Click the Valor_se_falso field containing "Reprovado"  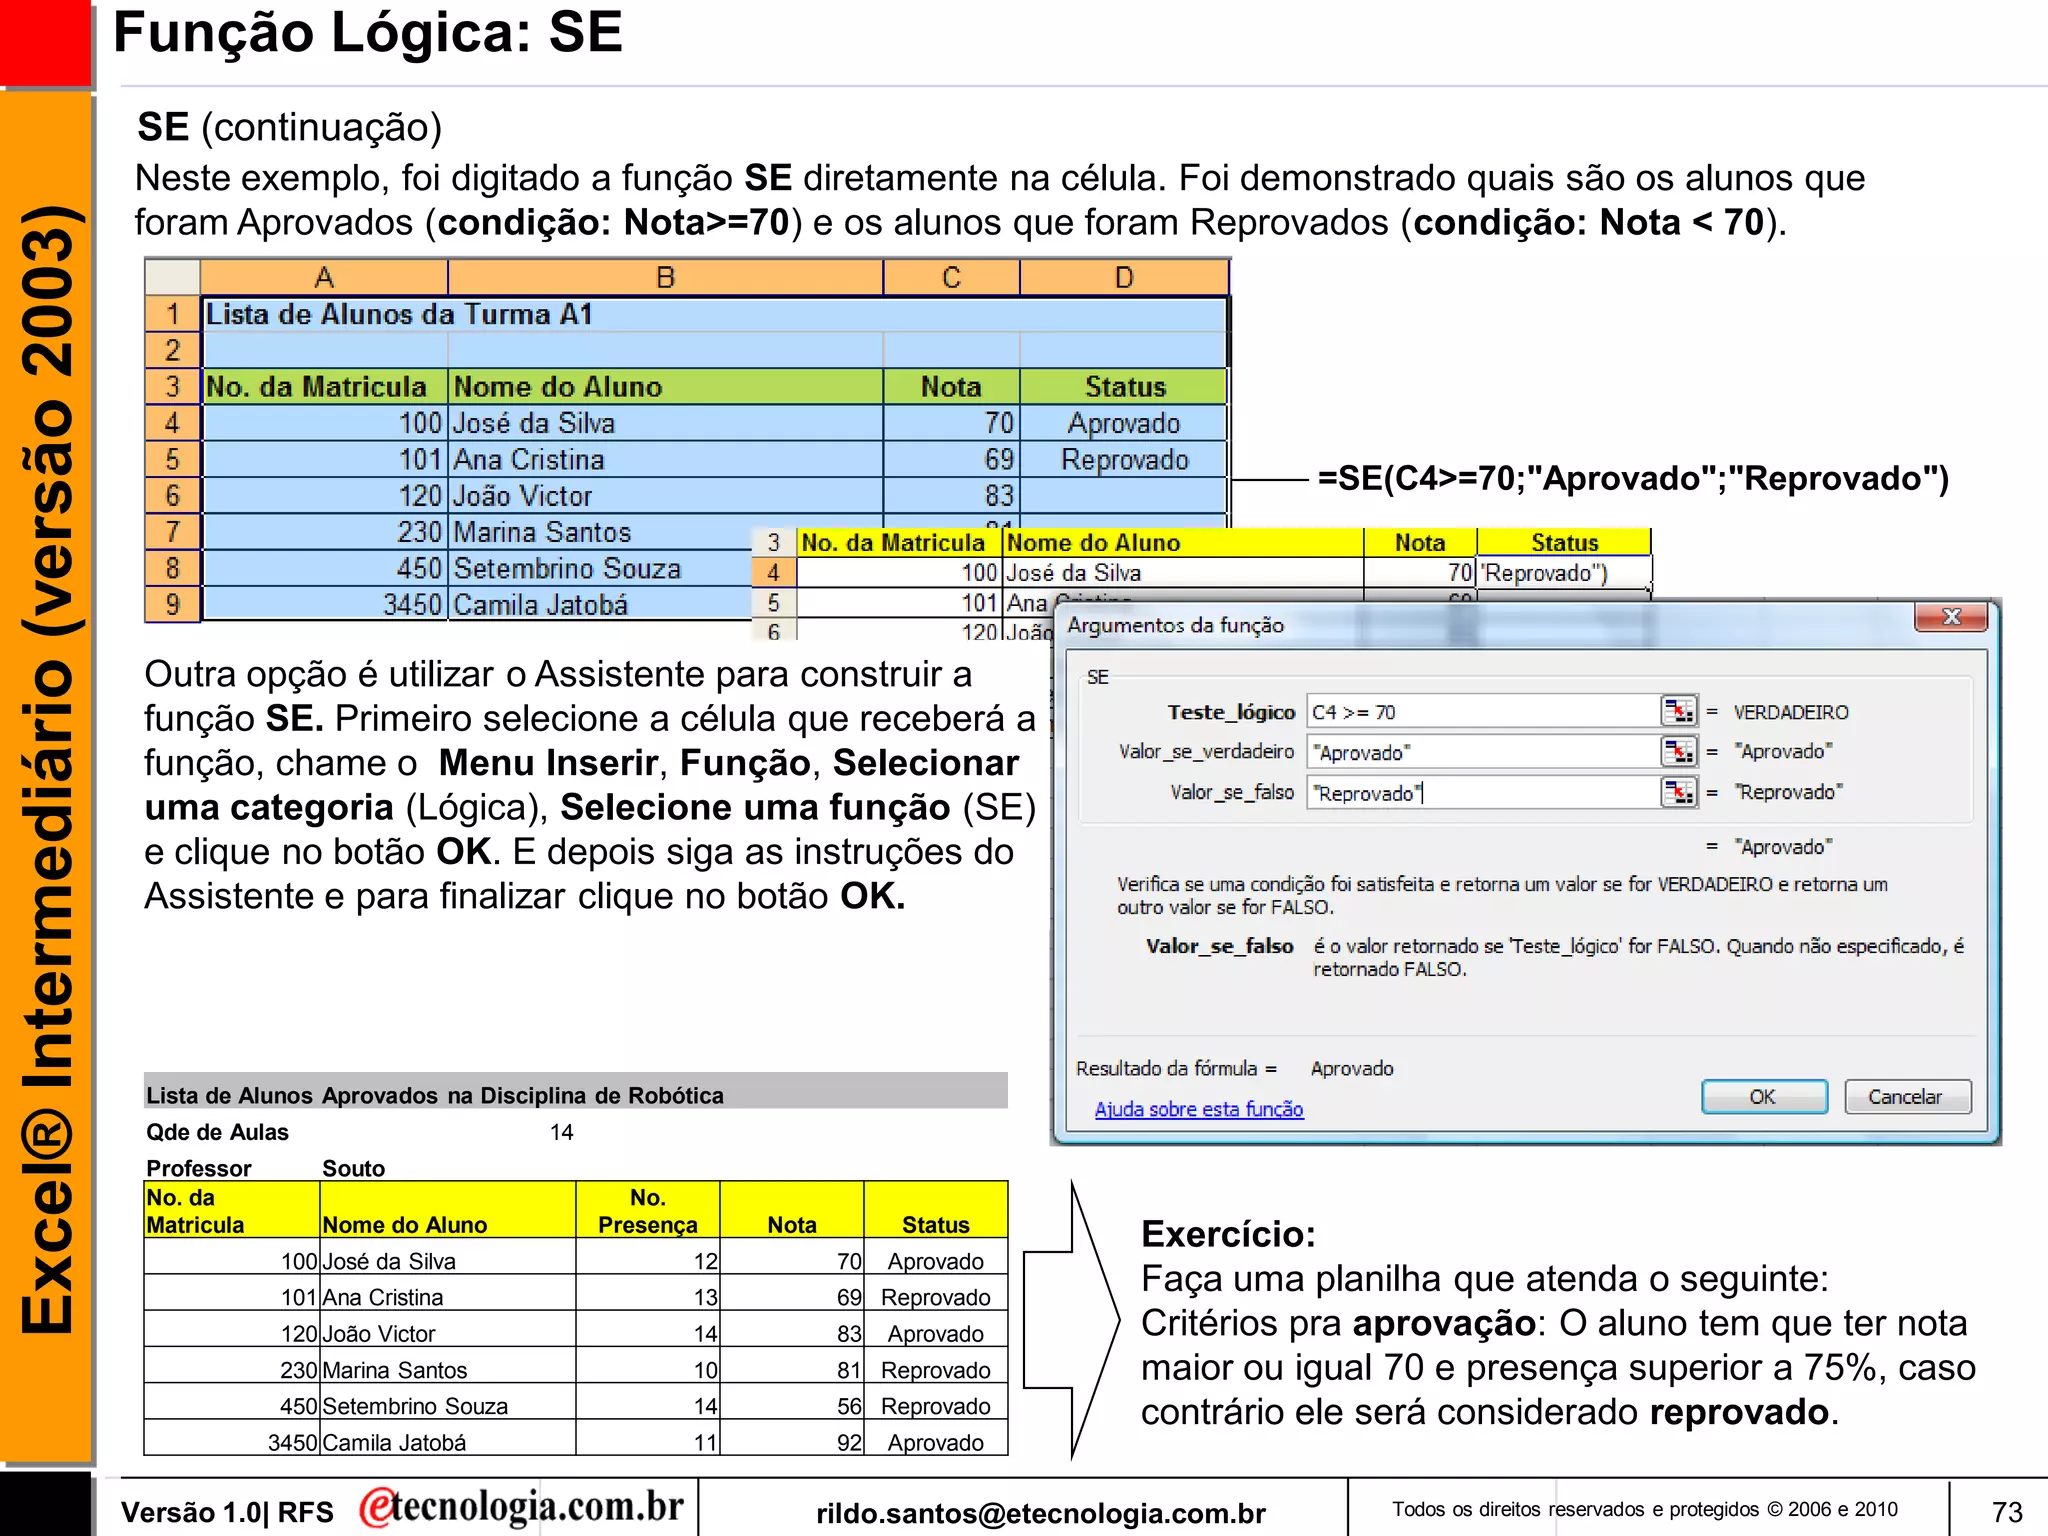coord(1483,792)
